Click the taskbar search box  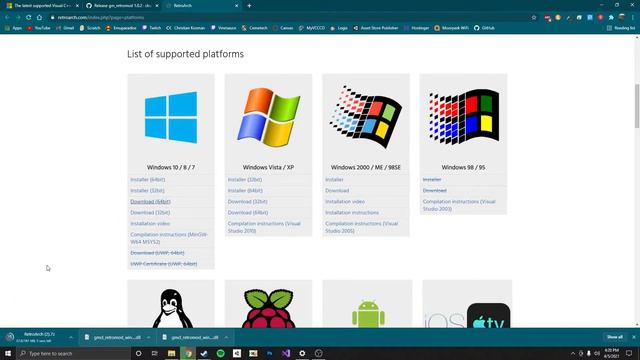tap(73, 353)
